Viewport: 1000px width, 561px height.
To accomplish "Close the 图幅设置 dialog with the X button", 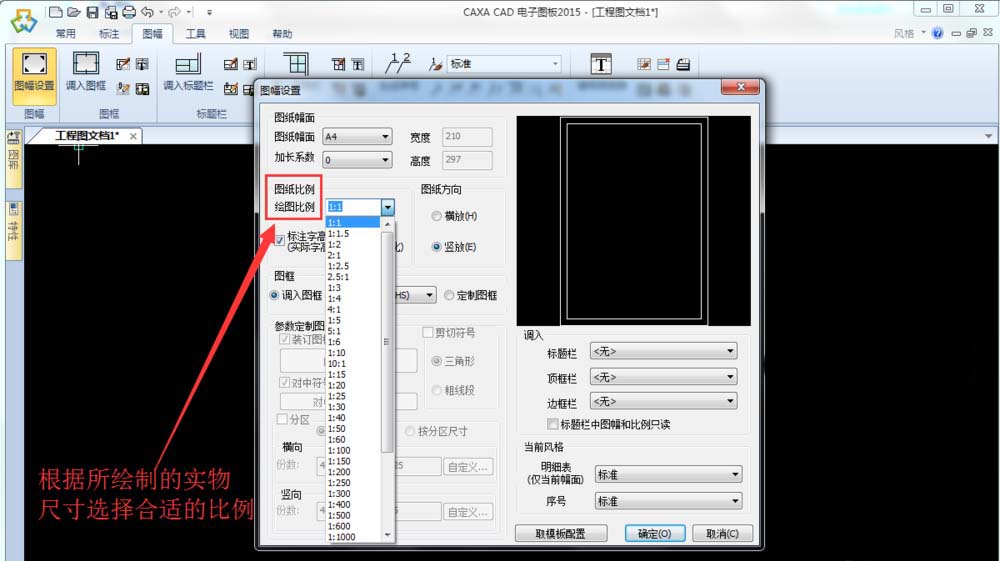I will 740,87.
